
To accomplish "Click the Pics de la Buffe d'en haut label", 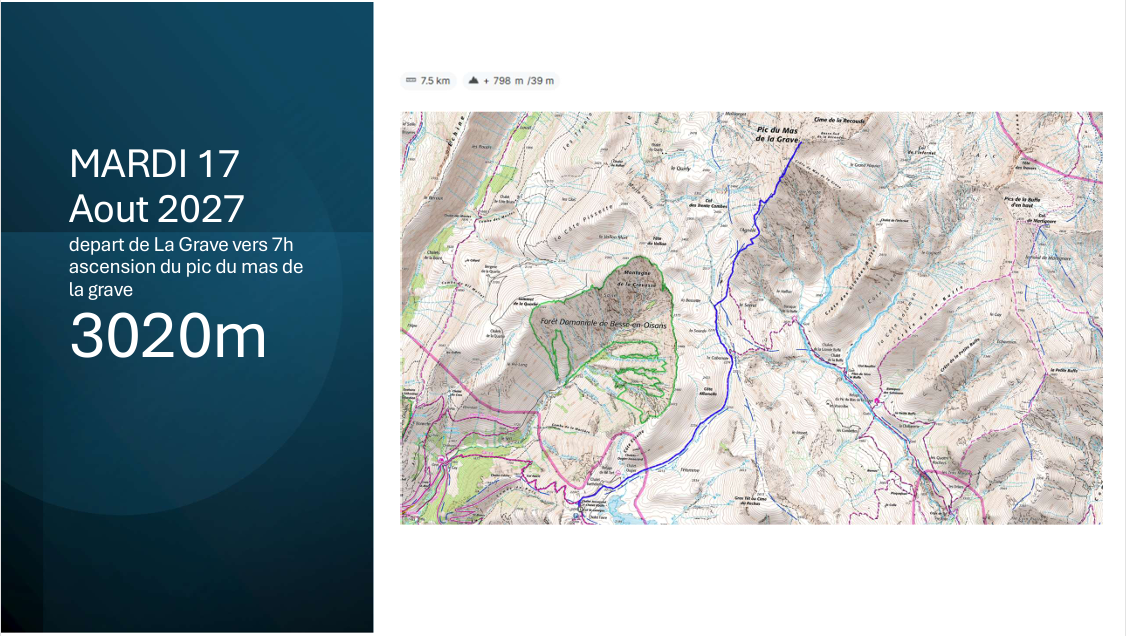I will coord(1023,202).
